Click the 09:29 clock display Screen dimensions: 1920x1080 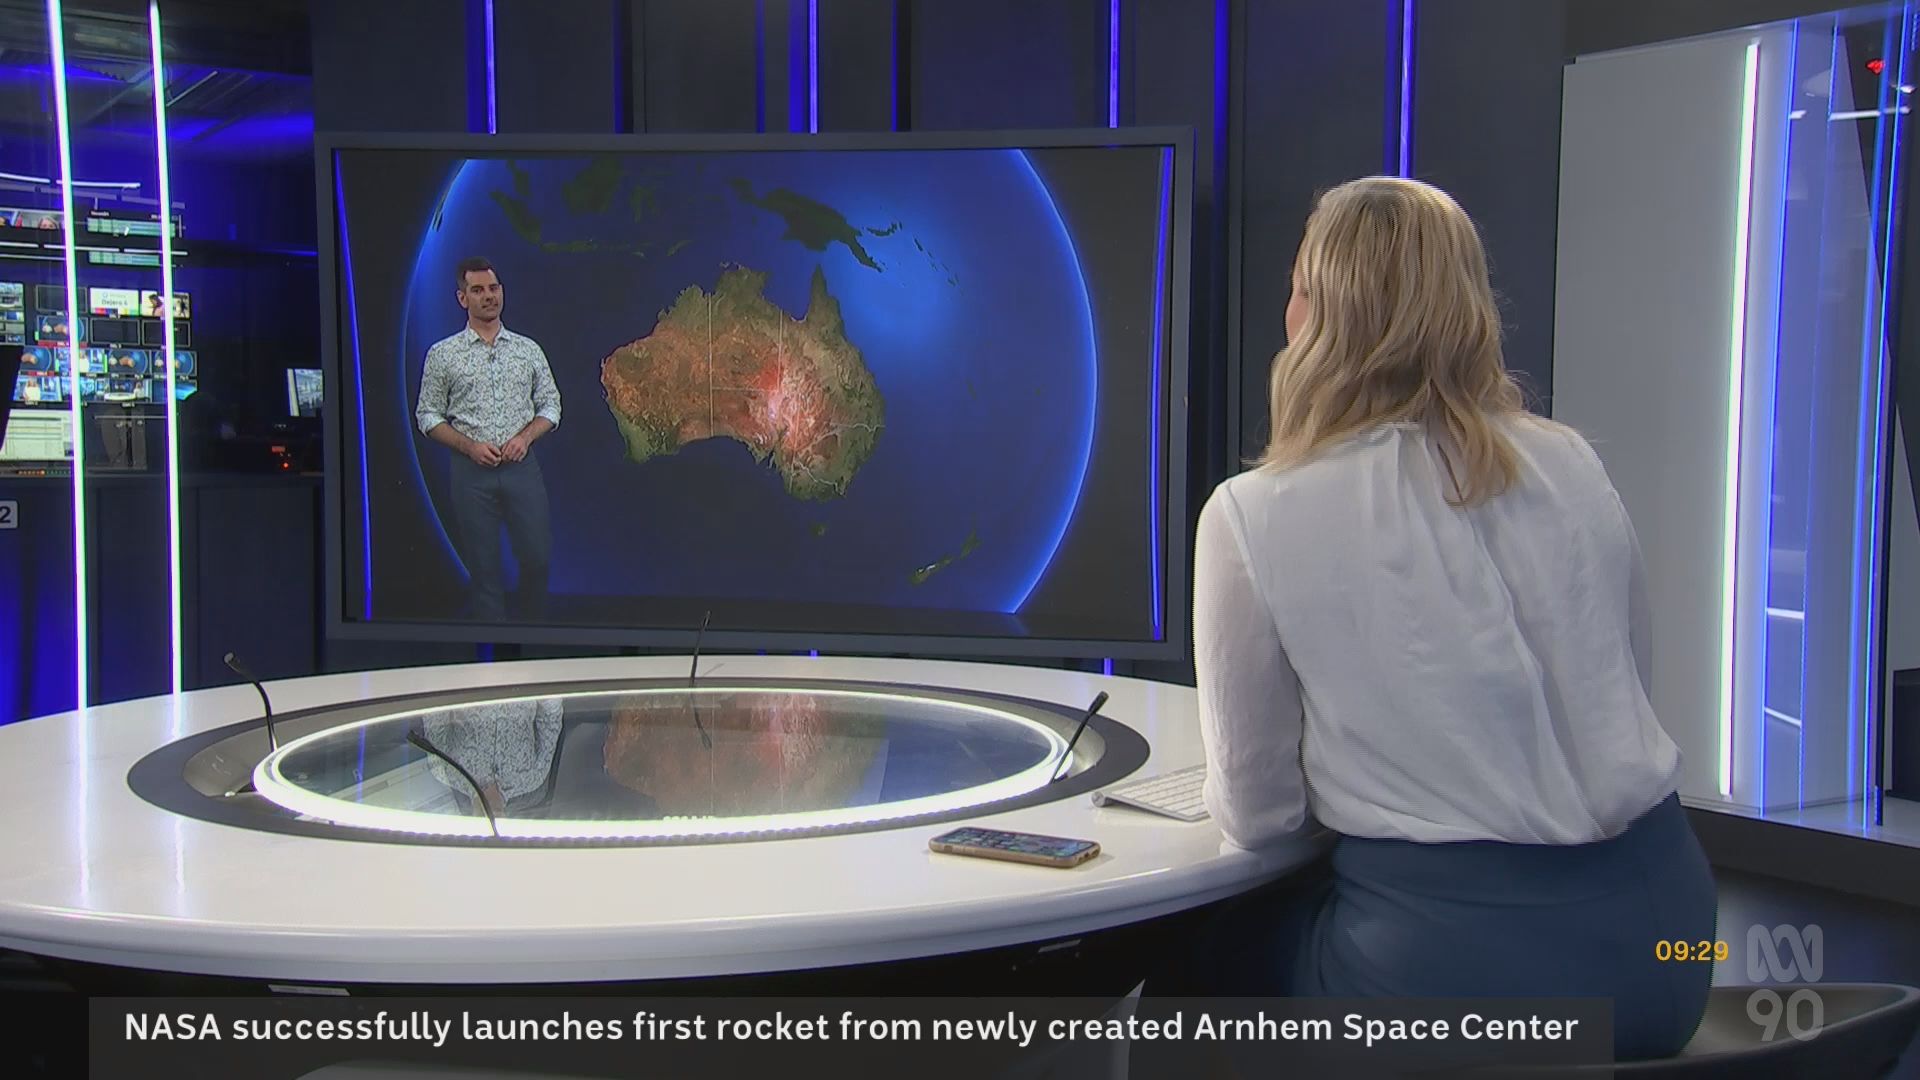click(1691, 951)
